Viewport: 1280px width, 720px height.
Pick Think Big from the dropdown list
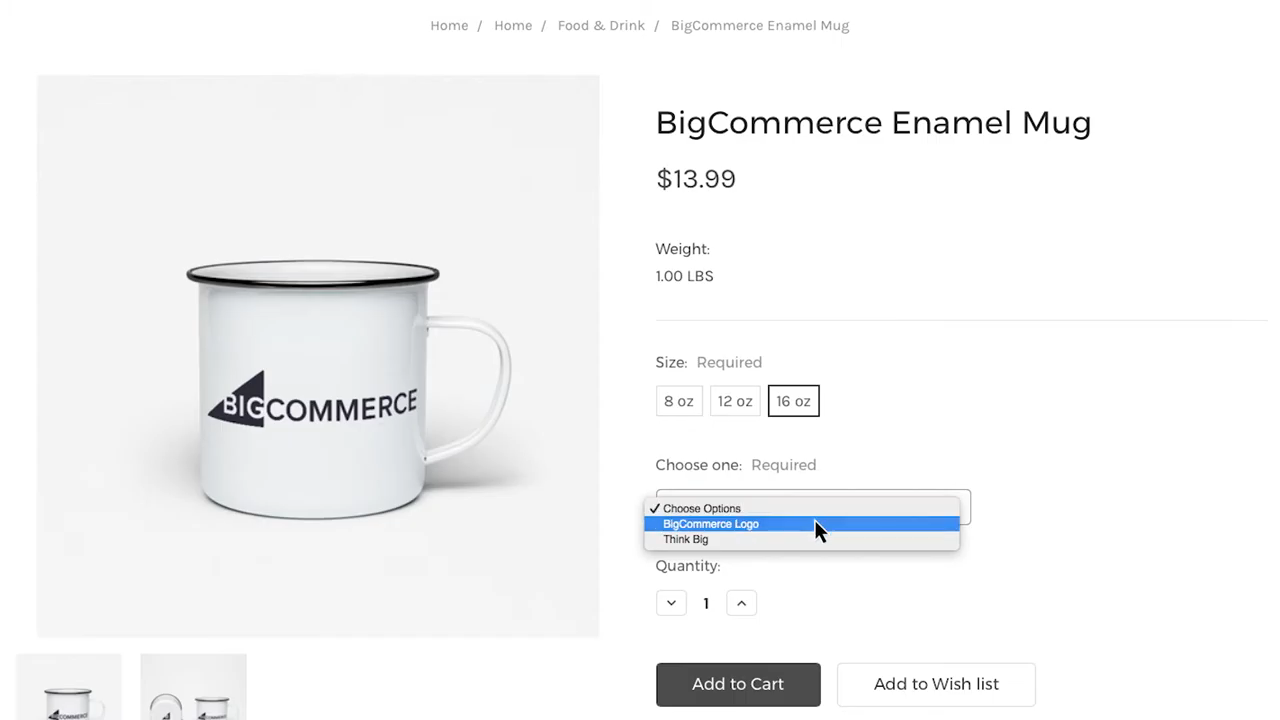(x=686, y=539)
